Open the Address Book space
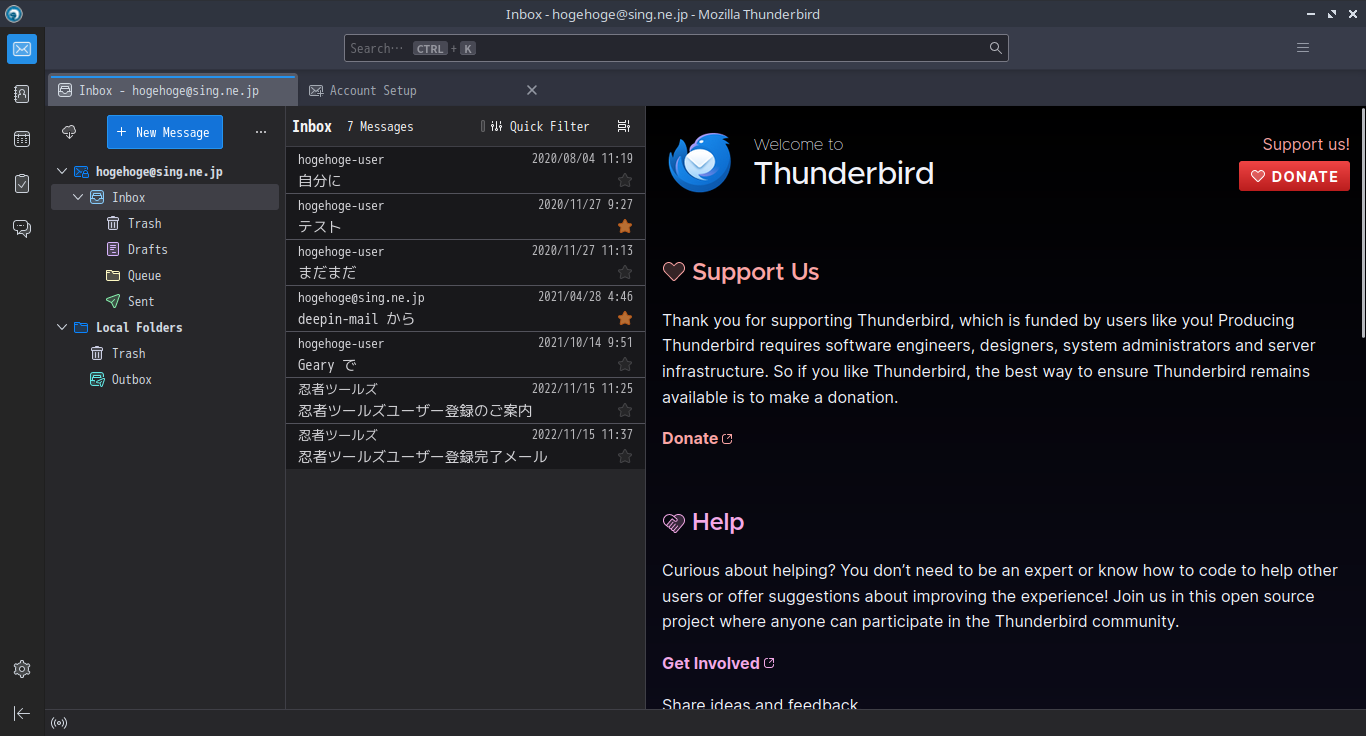This screenshot has width=1366, height=736. tap(22, 94)
